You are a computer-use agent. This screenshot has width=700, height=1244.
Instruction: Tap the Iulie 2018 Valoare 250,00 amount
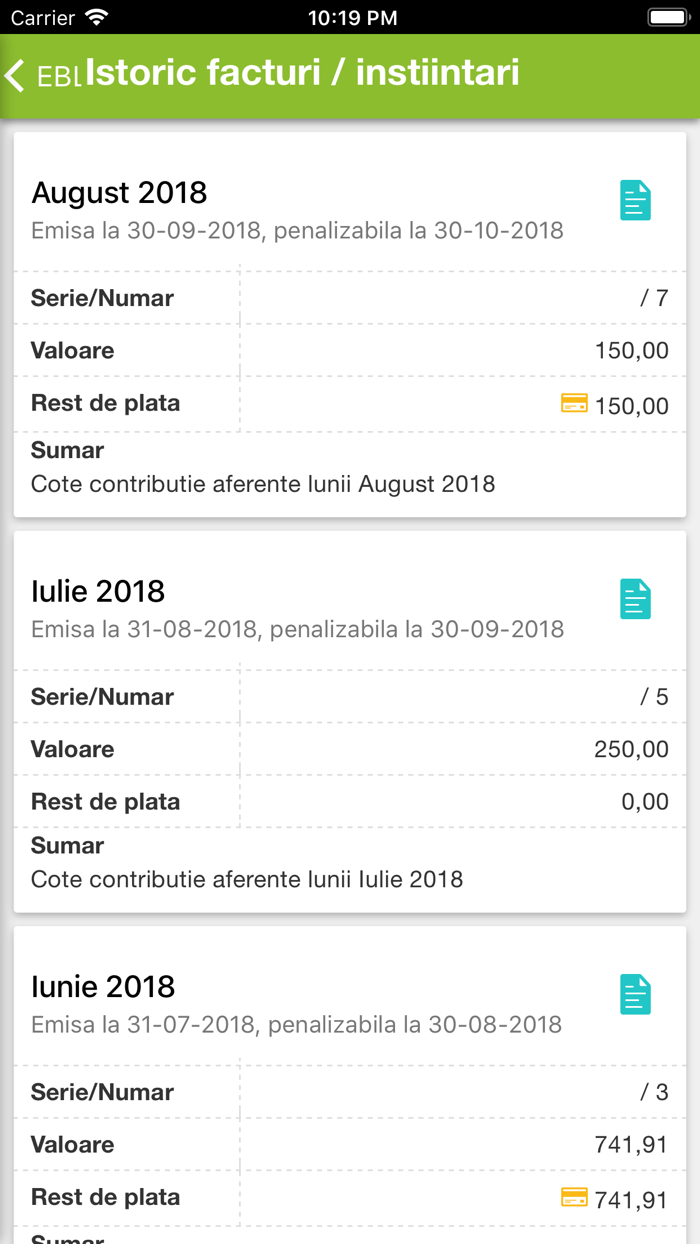pos(631,749)
